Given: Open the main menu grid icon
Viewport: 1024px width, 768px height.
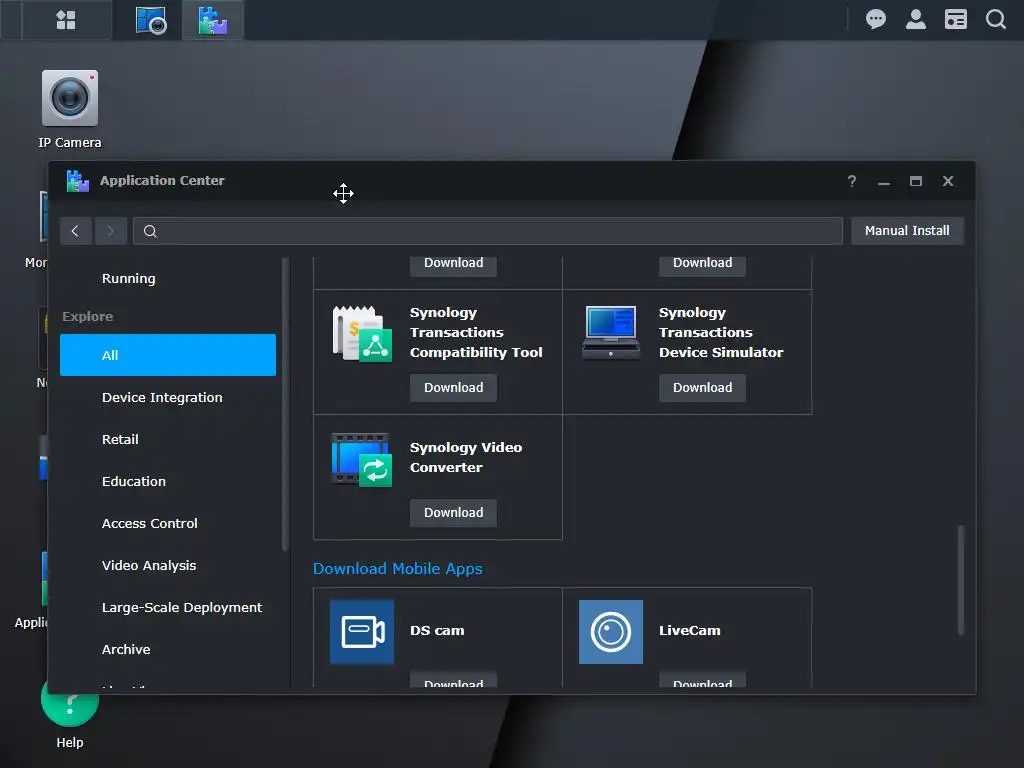Looking at the screenshot, I should 66,20.
